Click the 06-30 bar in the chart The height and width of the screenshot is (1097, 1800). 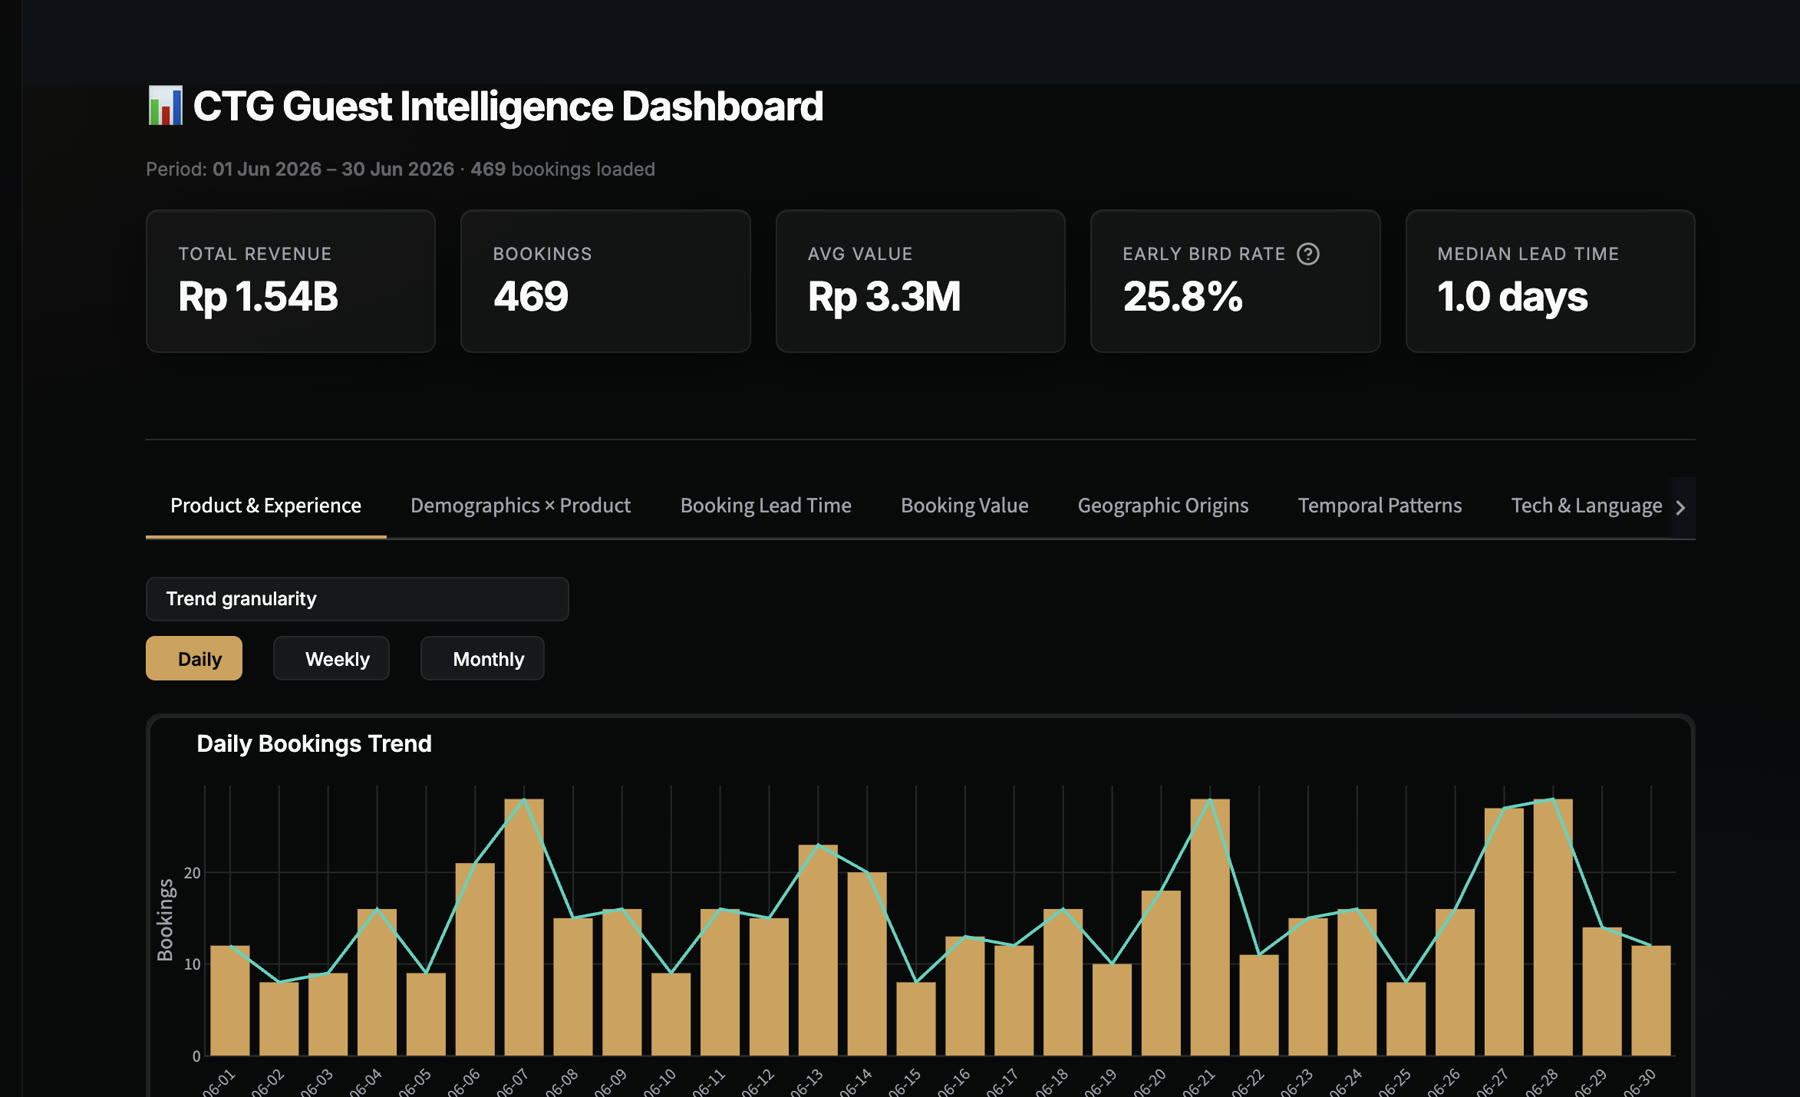[x=1651, y=1000]
